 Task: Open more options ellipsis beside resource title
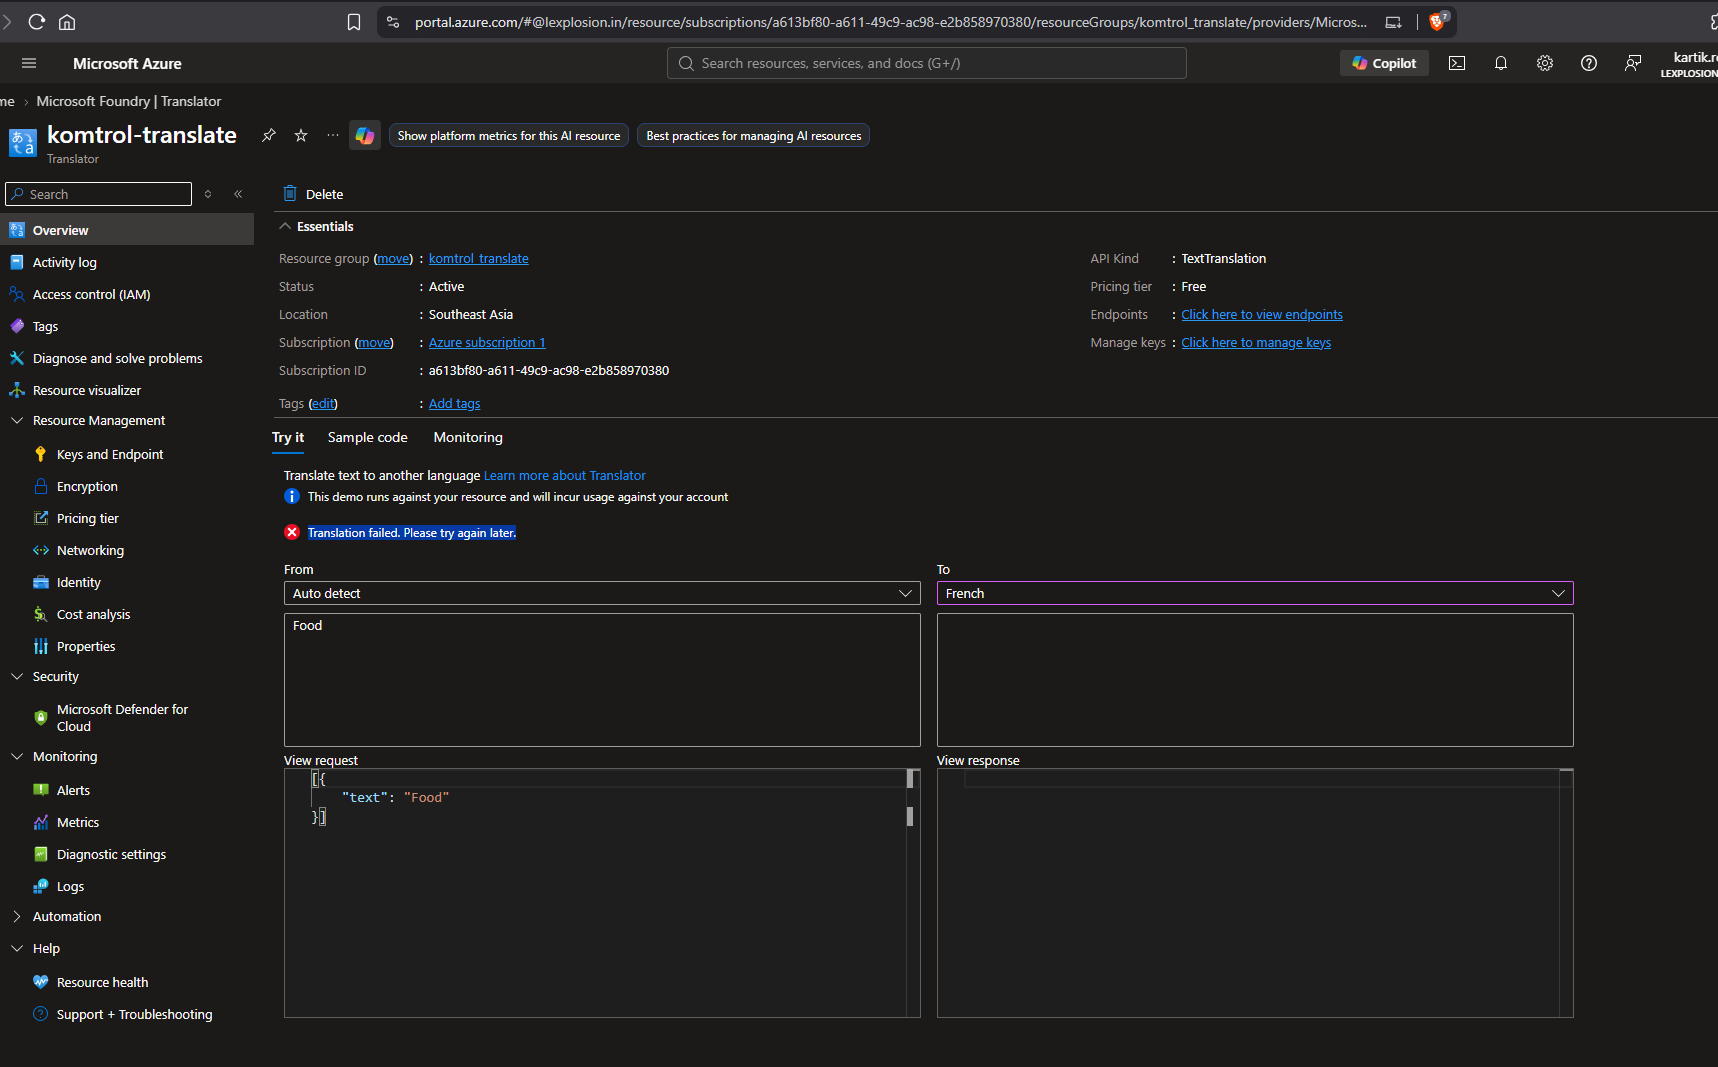click(333, 135)
